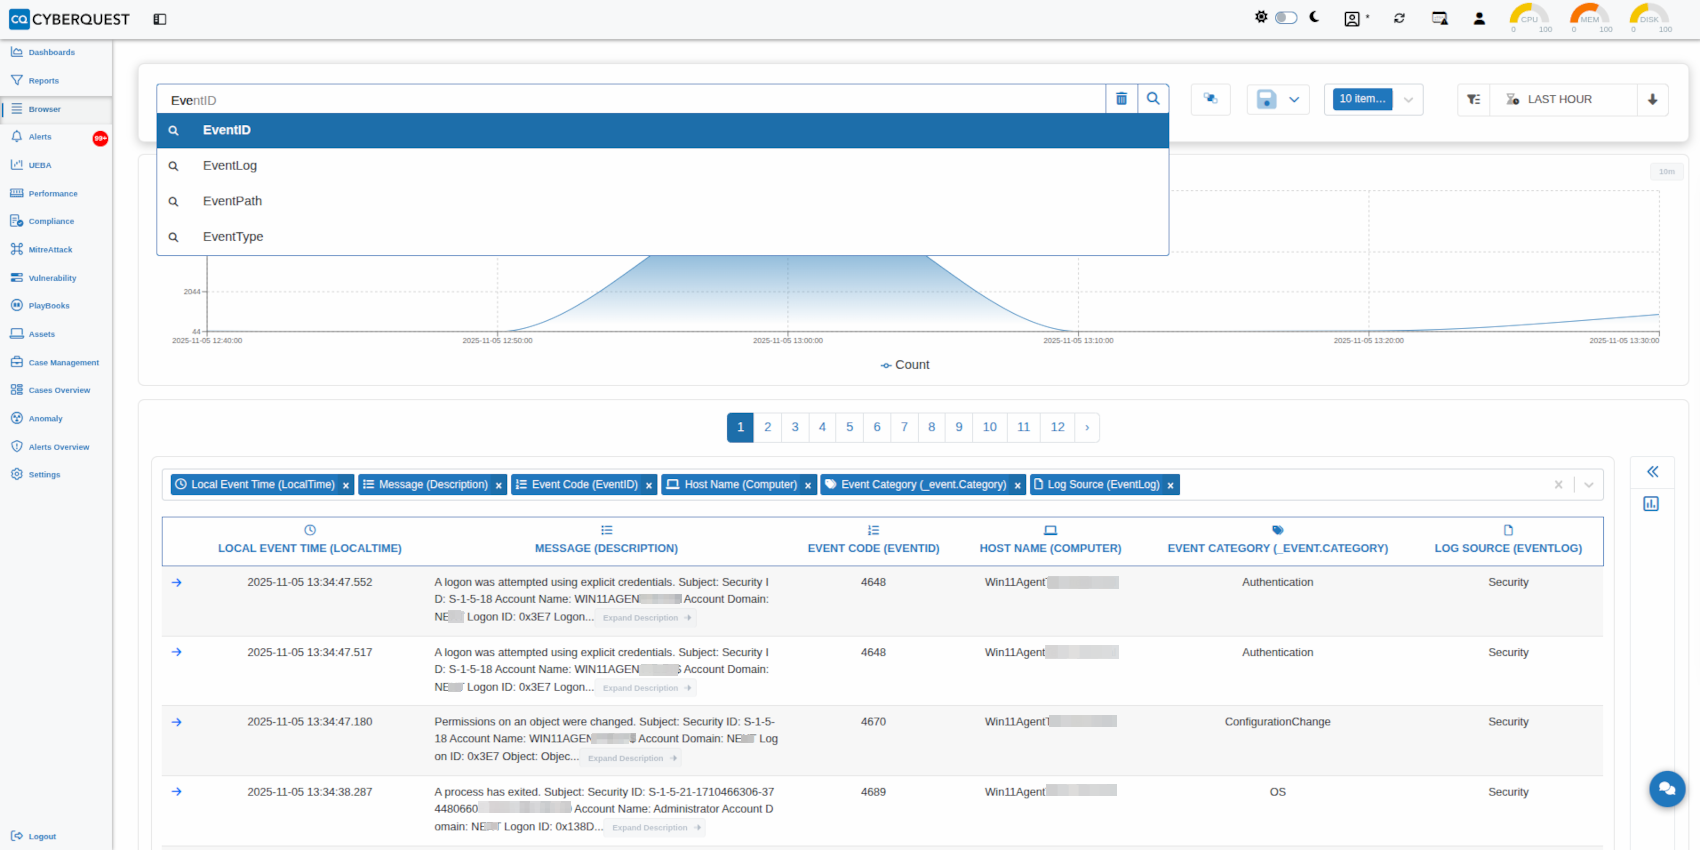Open Alerts in the left sidebar
Image resolution: width=1700 pixels, height=850 pixels.
[40, 137]
